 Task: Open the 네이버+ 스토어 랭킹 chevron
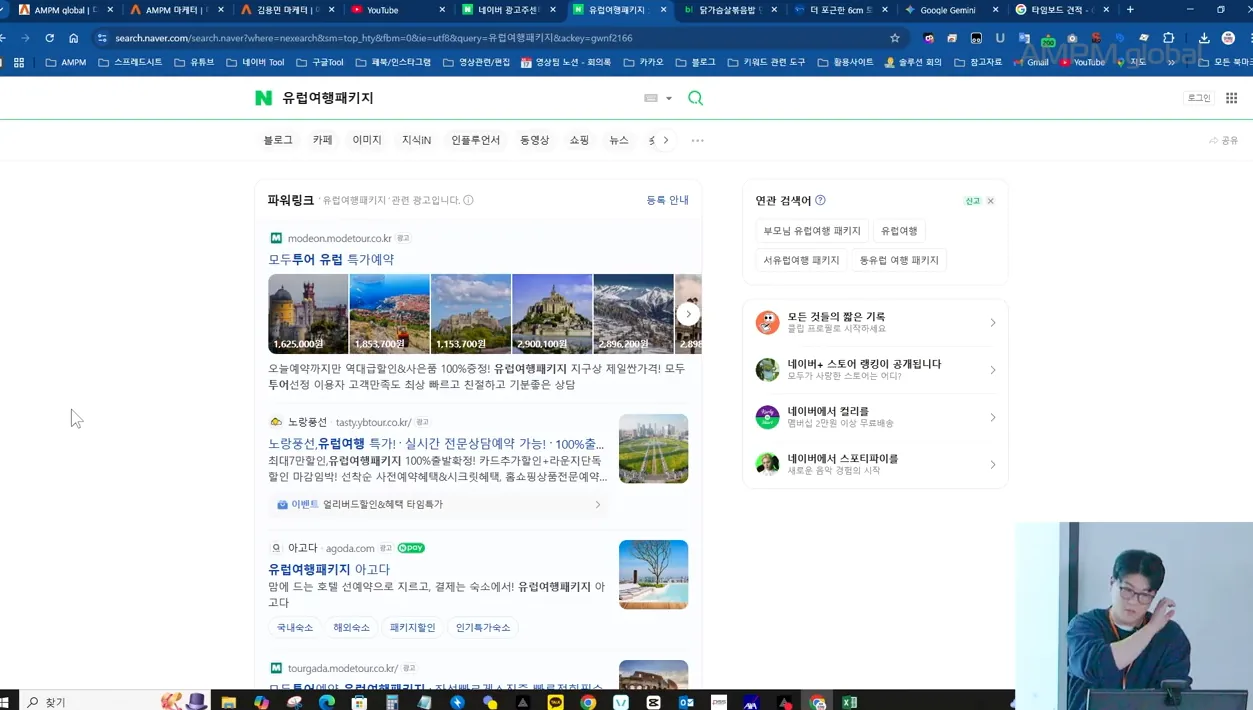coord(992,370)
